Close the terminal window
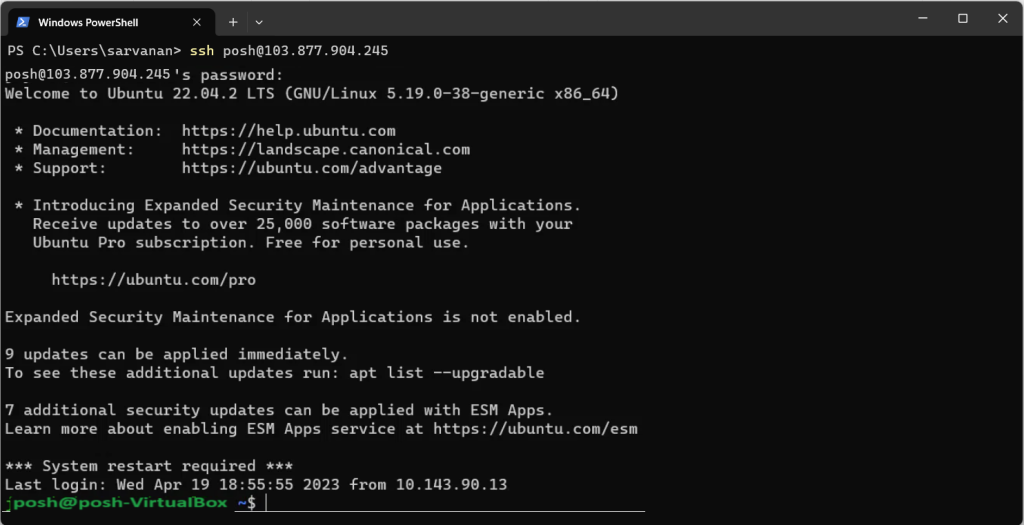 click(1003, 18)
